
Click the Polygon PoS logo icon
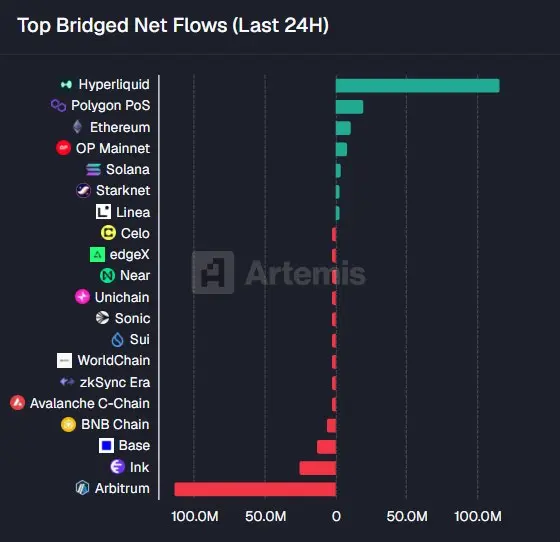point(58,106)
